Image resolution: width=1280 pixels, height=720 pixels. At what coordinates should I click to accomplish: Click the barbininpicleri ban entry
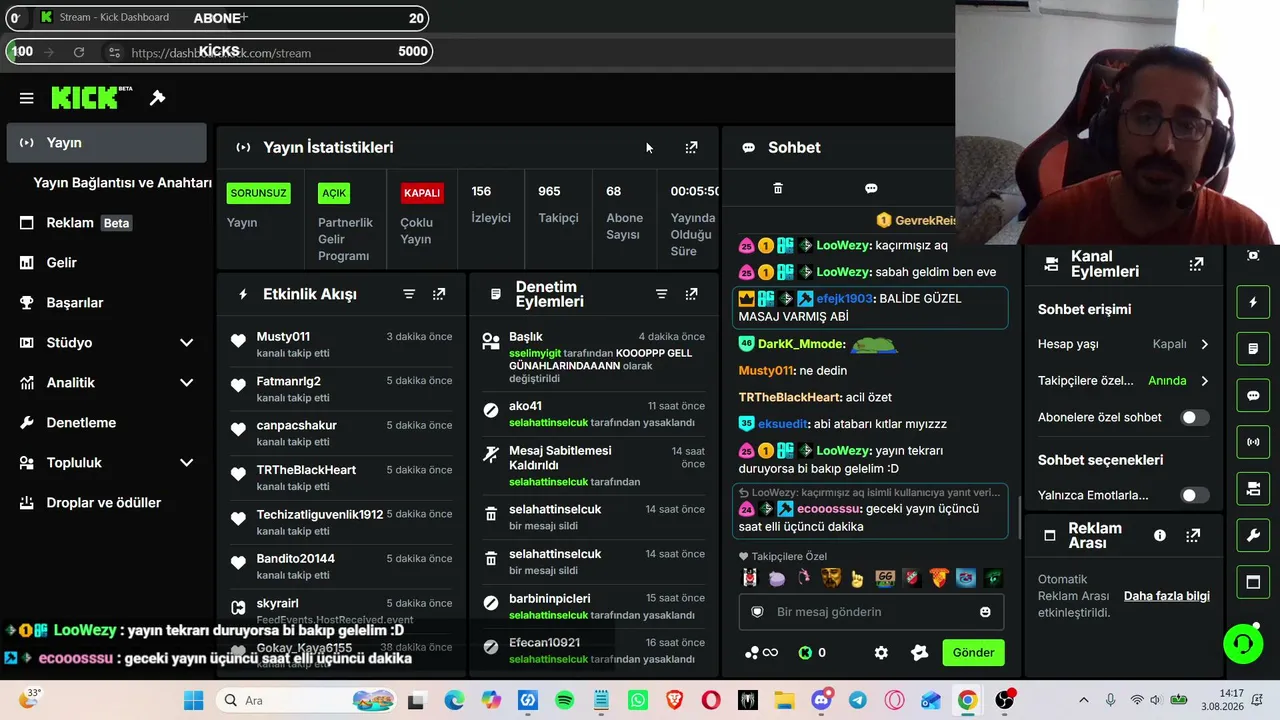click(x=594, y=606)
